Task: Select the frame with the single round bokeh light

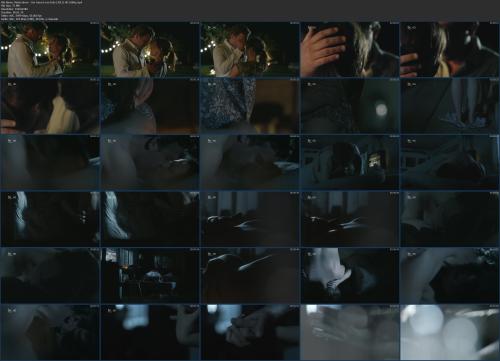Action: 350,106
